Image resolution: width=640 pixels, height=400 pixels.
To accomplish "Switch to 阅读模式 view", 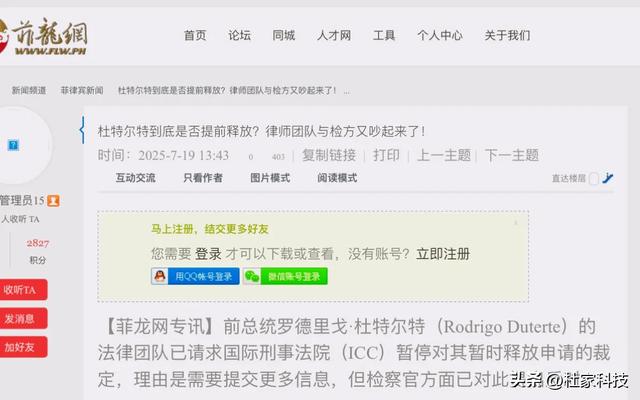I will pyautogui.click(x=337, y=178).
